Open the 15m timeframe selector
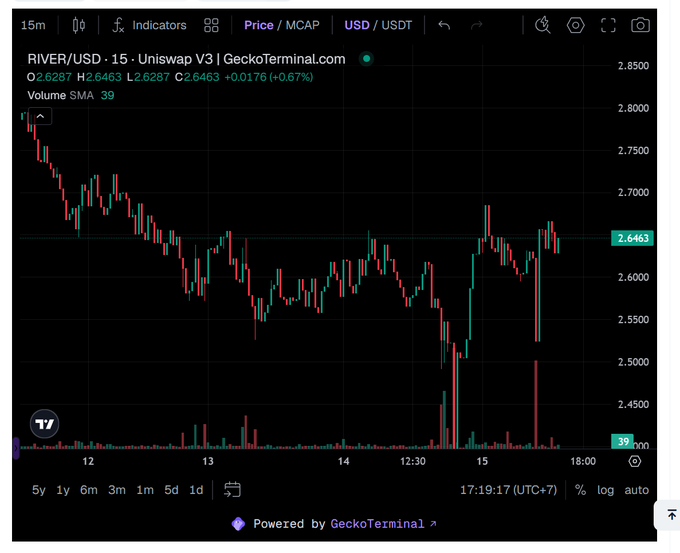Image resolution: width=680 pixels, height=553 pixels. (x=33, y=25)
